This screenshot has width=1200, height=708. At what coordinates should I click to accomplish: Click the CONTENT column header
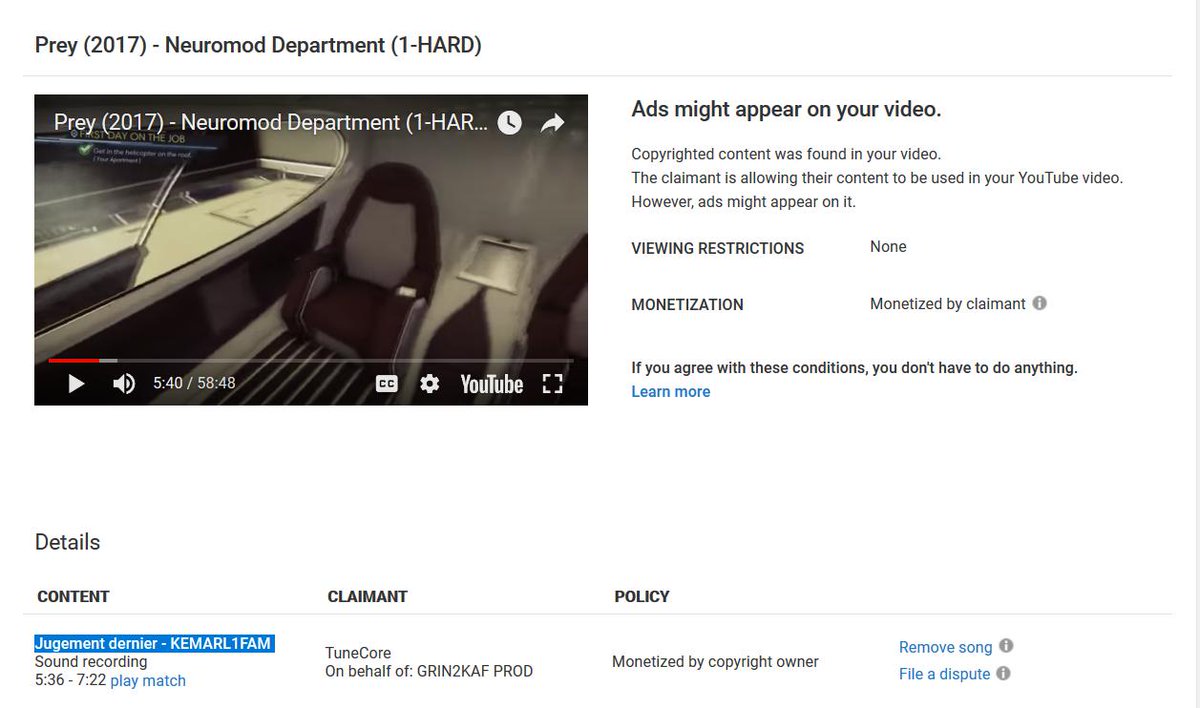pos(73,596)
